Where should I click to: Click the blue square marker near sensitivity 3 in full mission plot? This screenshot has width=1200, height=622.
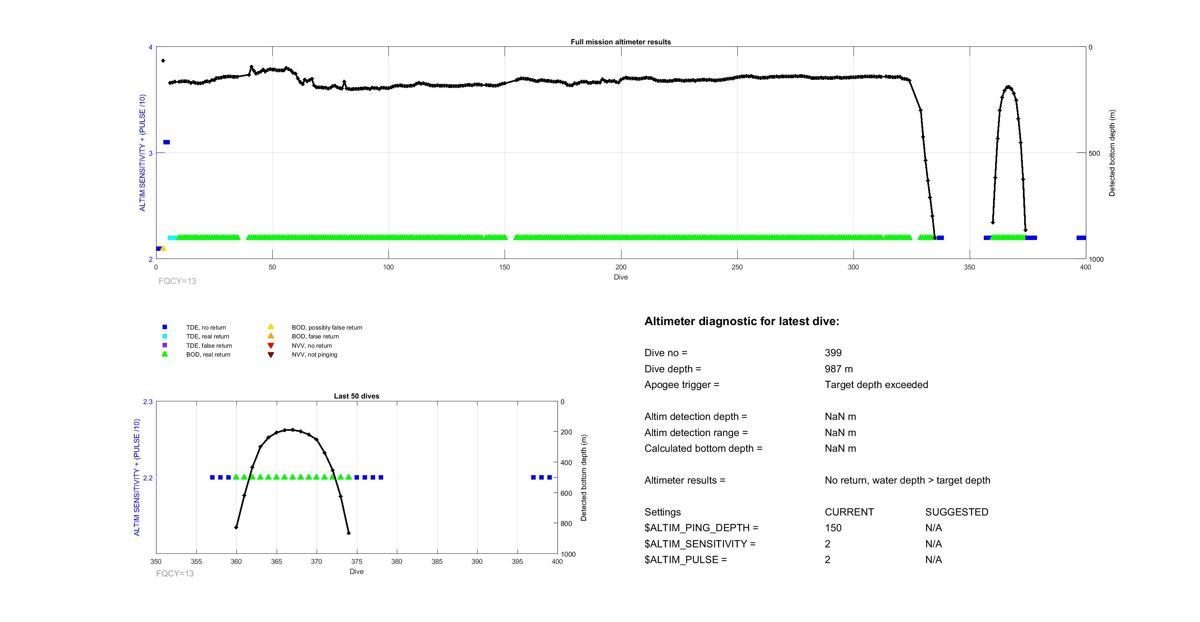166,142
